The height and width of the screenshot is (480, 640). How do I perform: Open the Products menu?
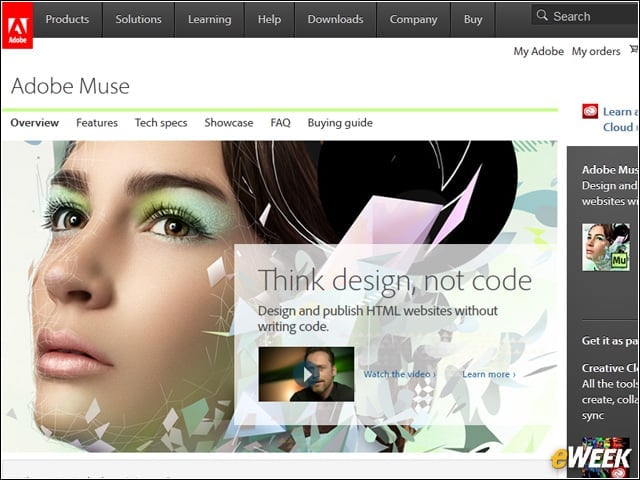[x=67, y=19]
